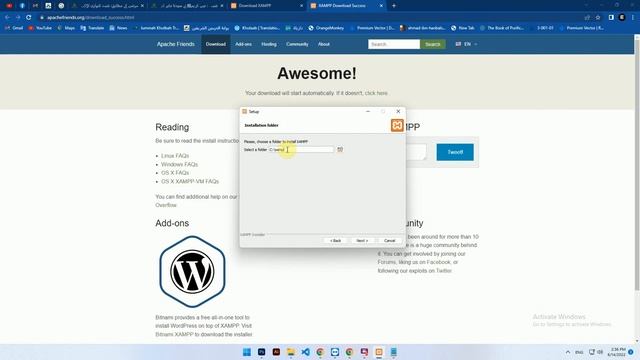
Task: Open the OS X XAMPP-VM FAQs link
Action: pyautogui.click(x=190, y=181)
